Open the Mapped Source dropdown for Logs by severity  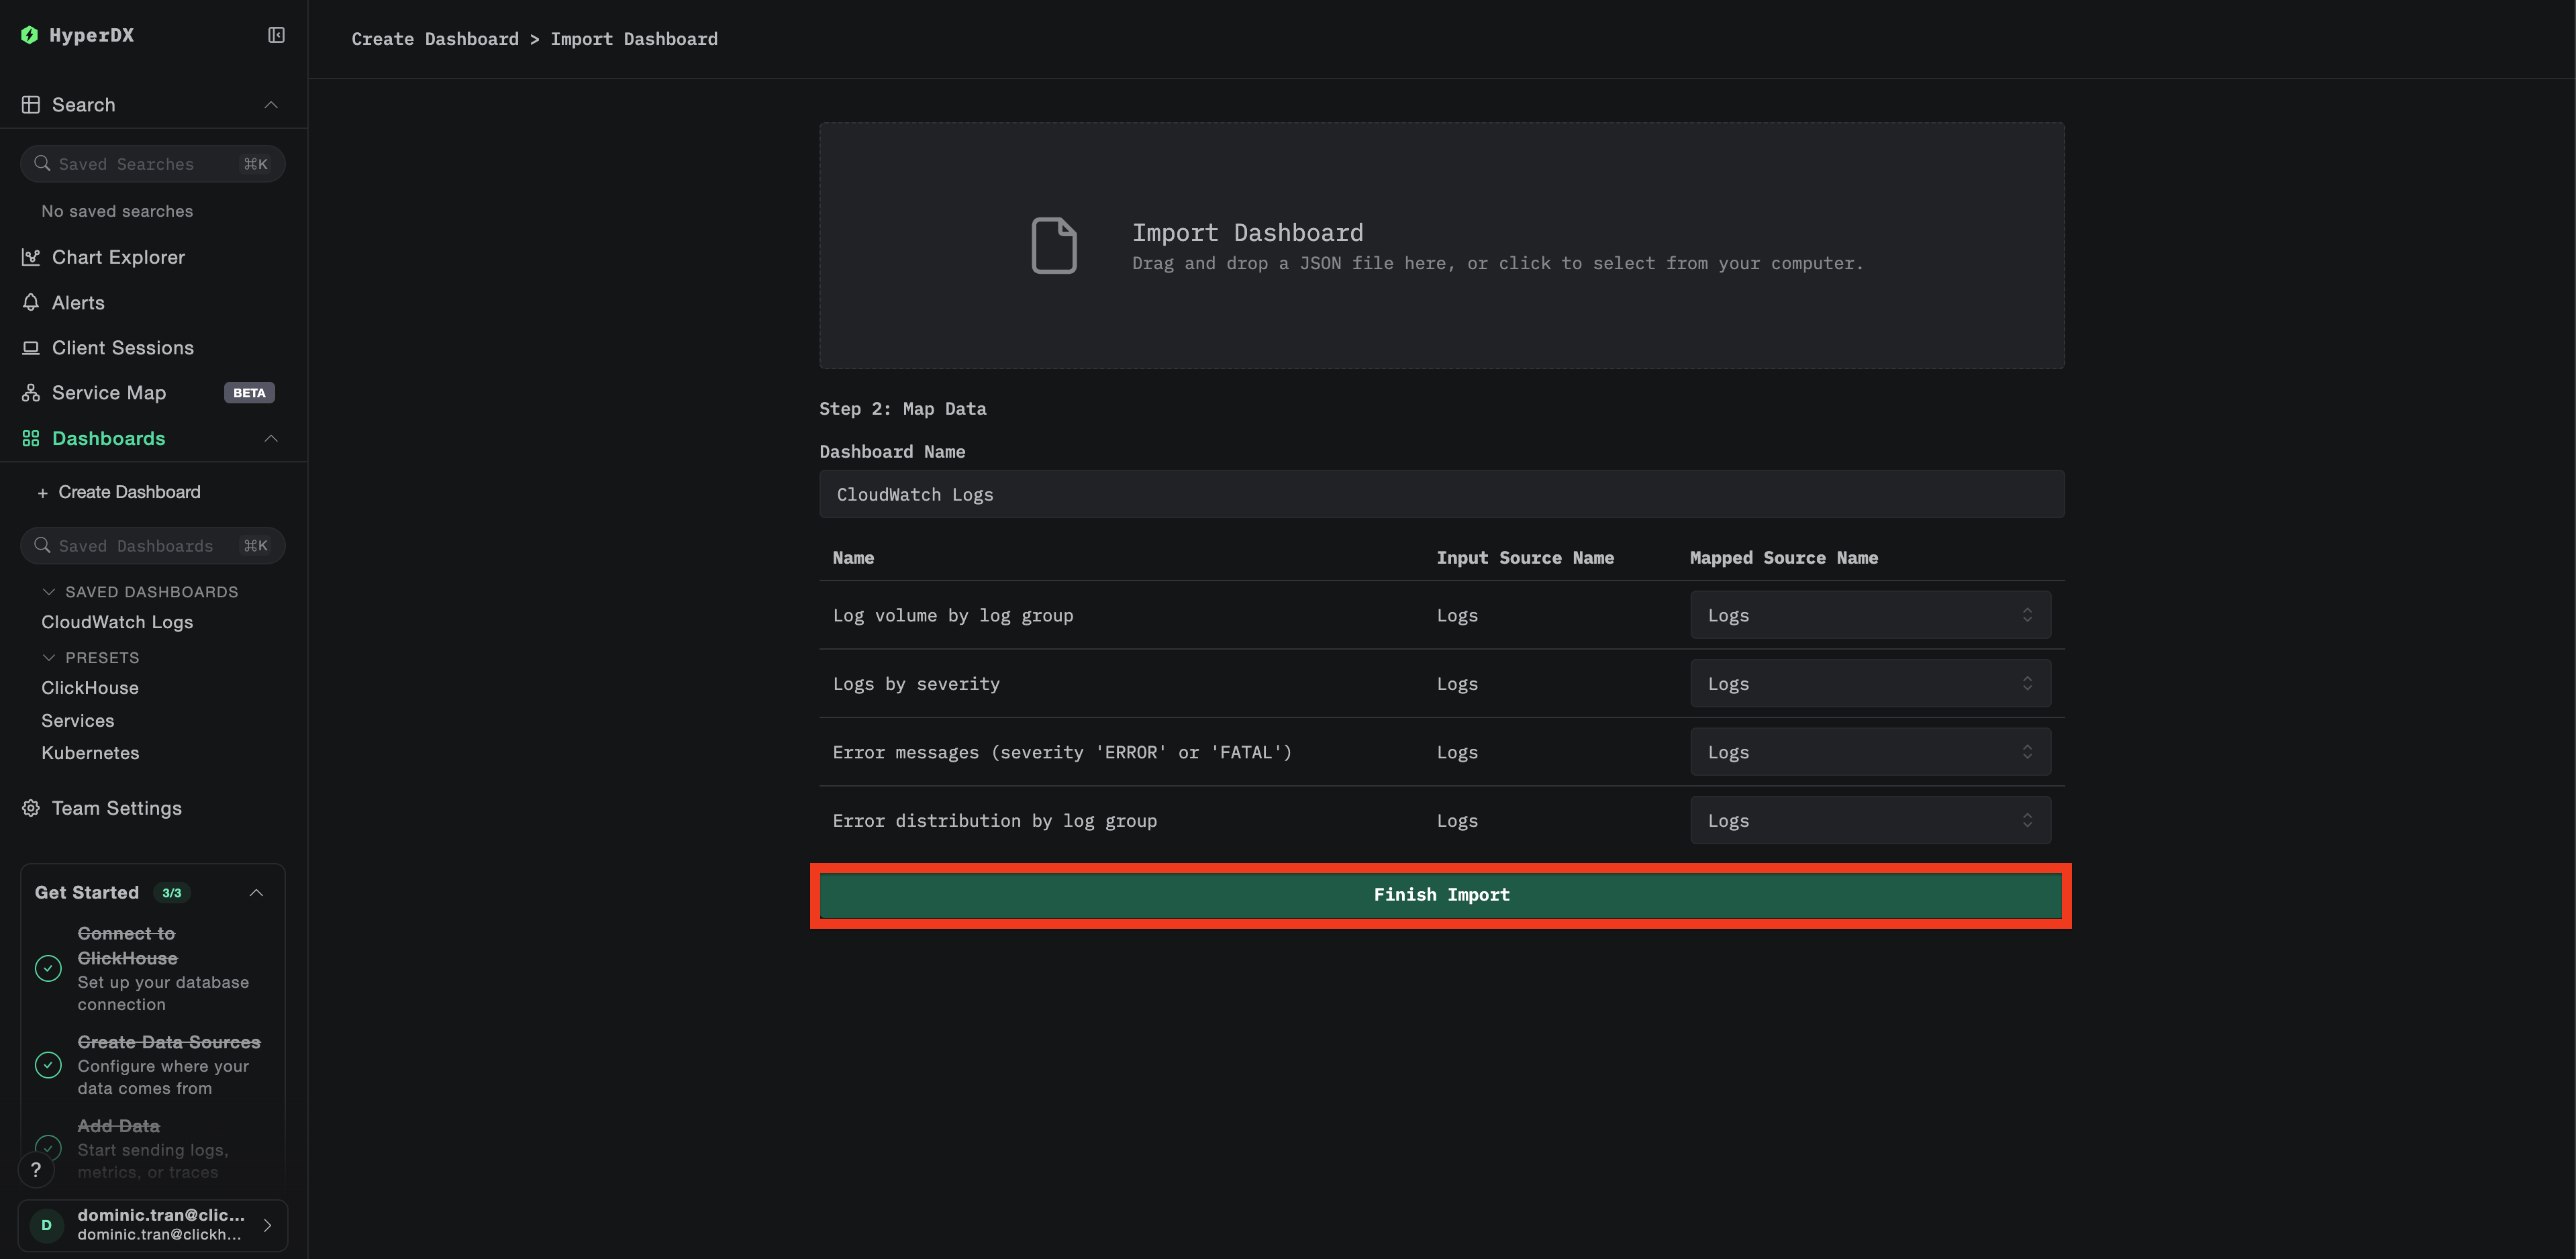click(1869, 683)
